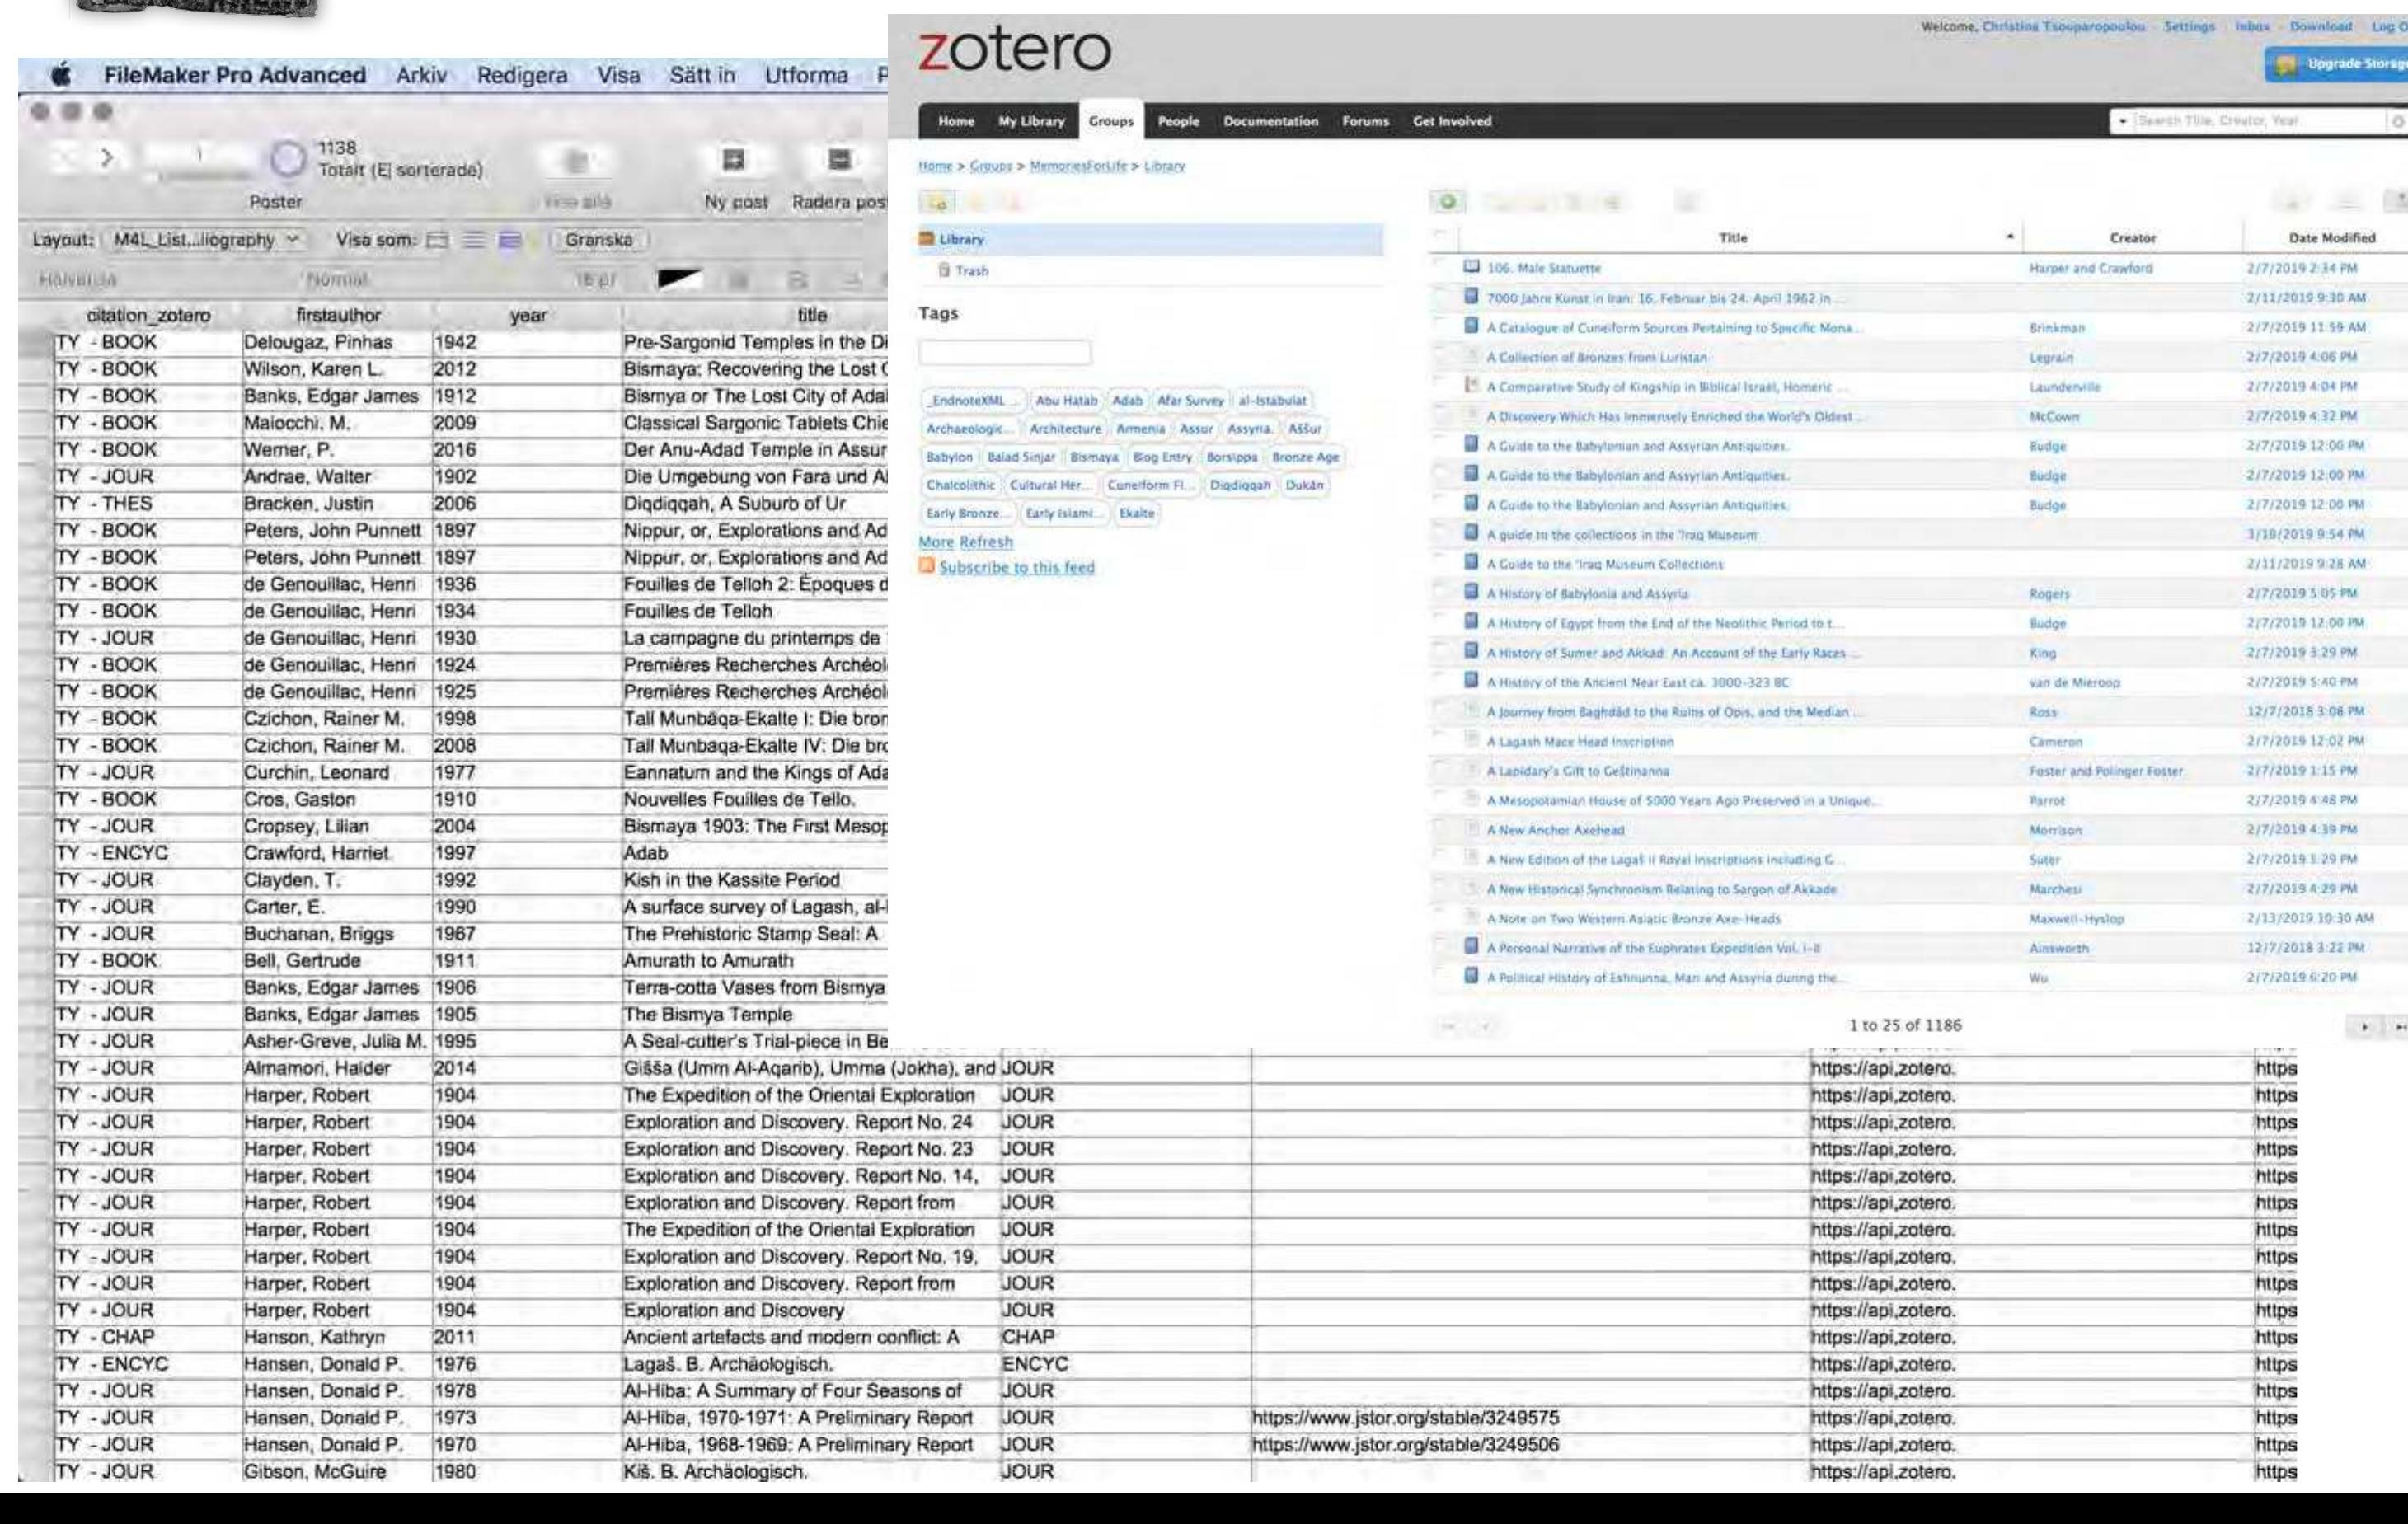Screen dimensions: 2408x1524
Task: Click the More link under the tags
Action: [936, 541]
